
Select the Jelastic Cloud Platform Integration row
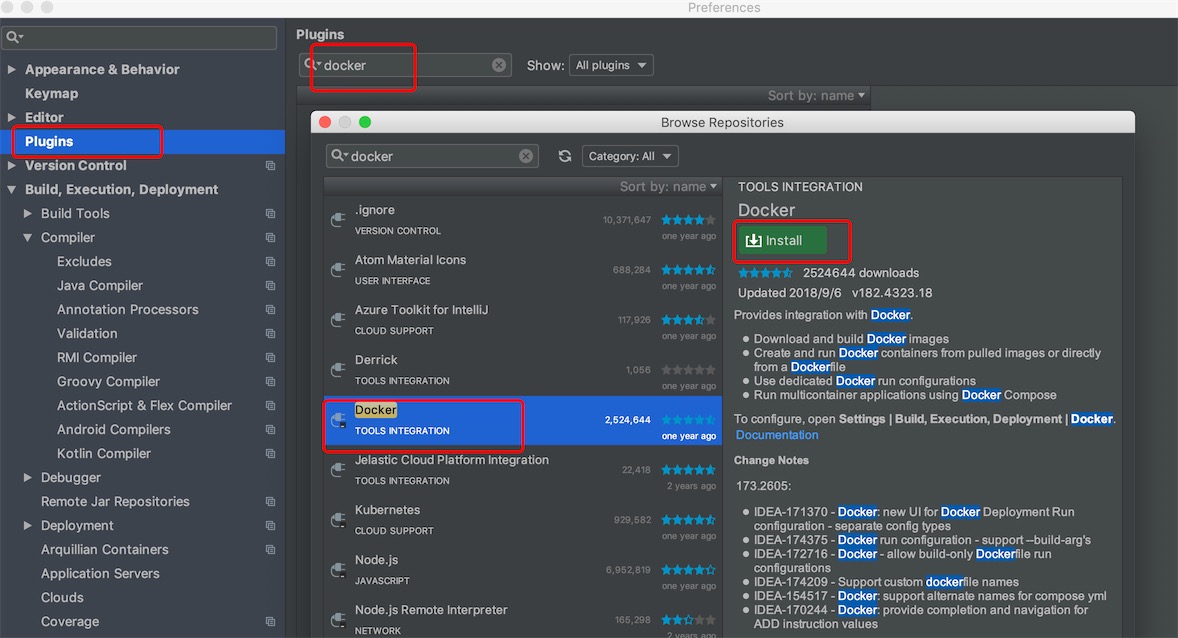point(523,470)
